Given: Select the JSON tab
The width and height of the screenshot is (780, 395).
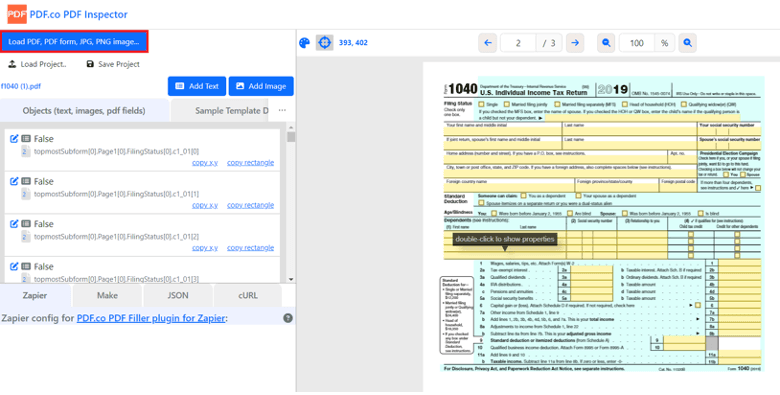Looking at the screenshot, I should (178, 296).
